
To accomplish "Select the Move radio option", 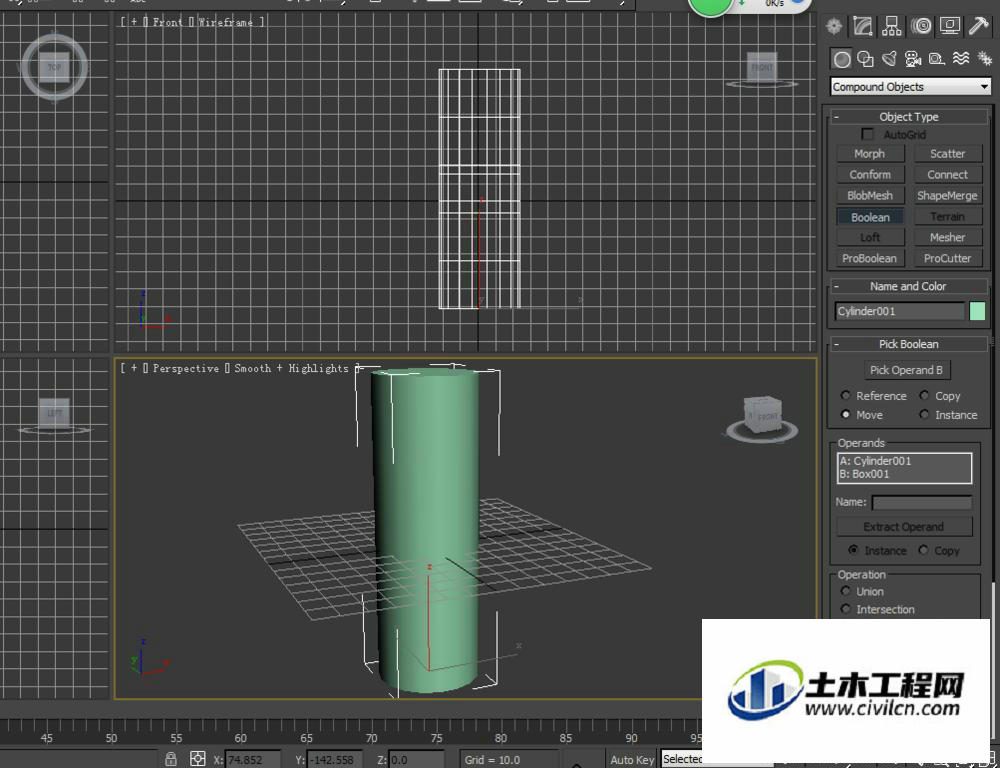I will tap(846, 415).
